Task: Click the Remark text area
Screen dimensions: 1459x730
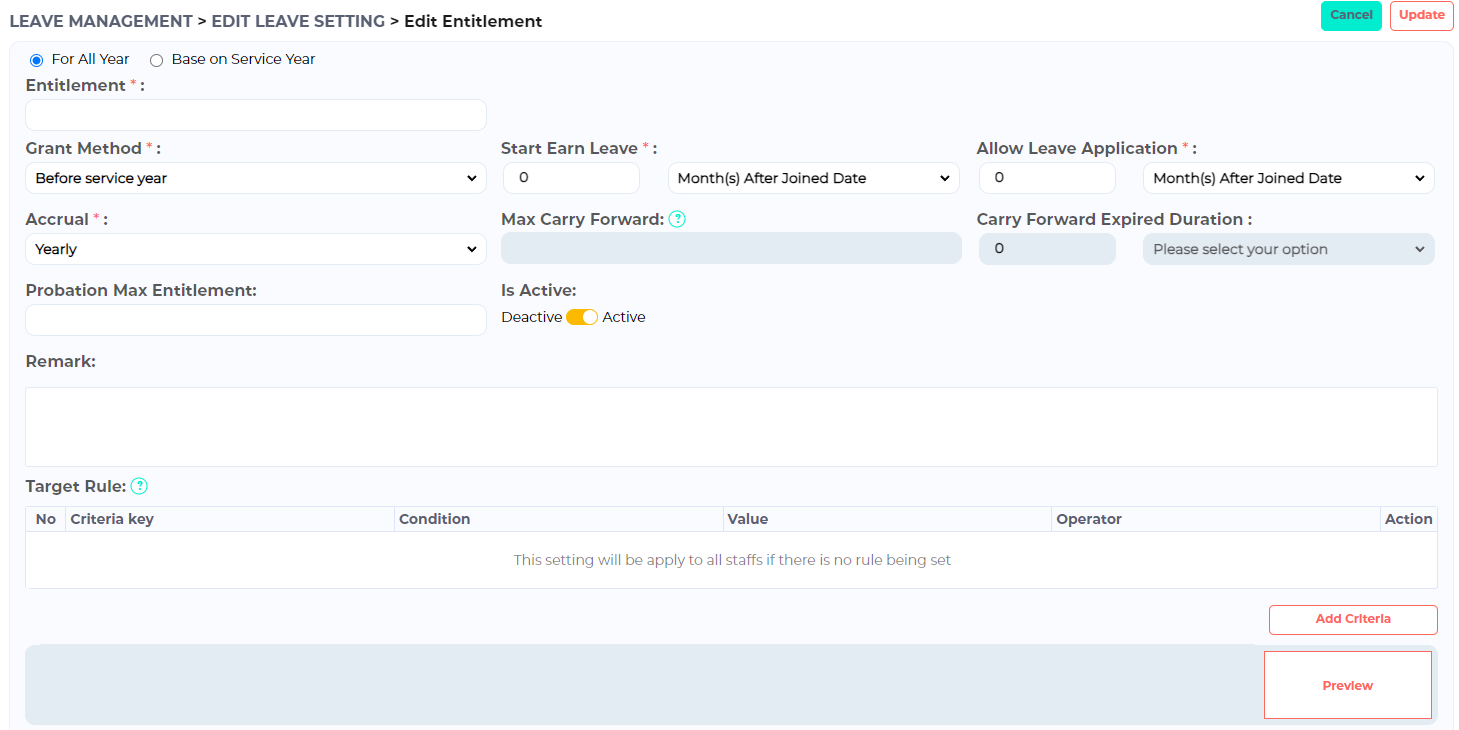Action: [x=731, y=427]
